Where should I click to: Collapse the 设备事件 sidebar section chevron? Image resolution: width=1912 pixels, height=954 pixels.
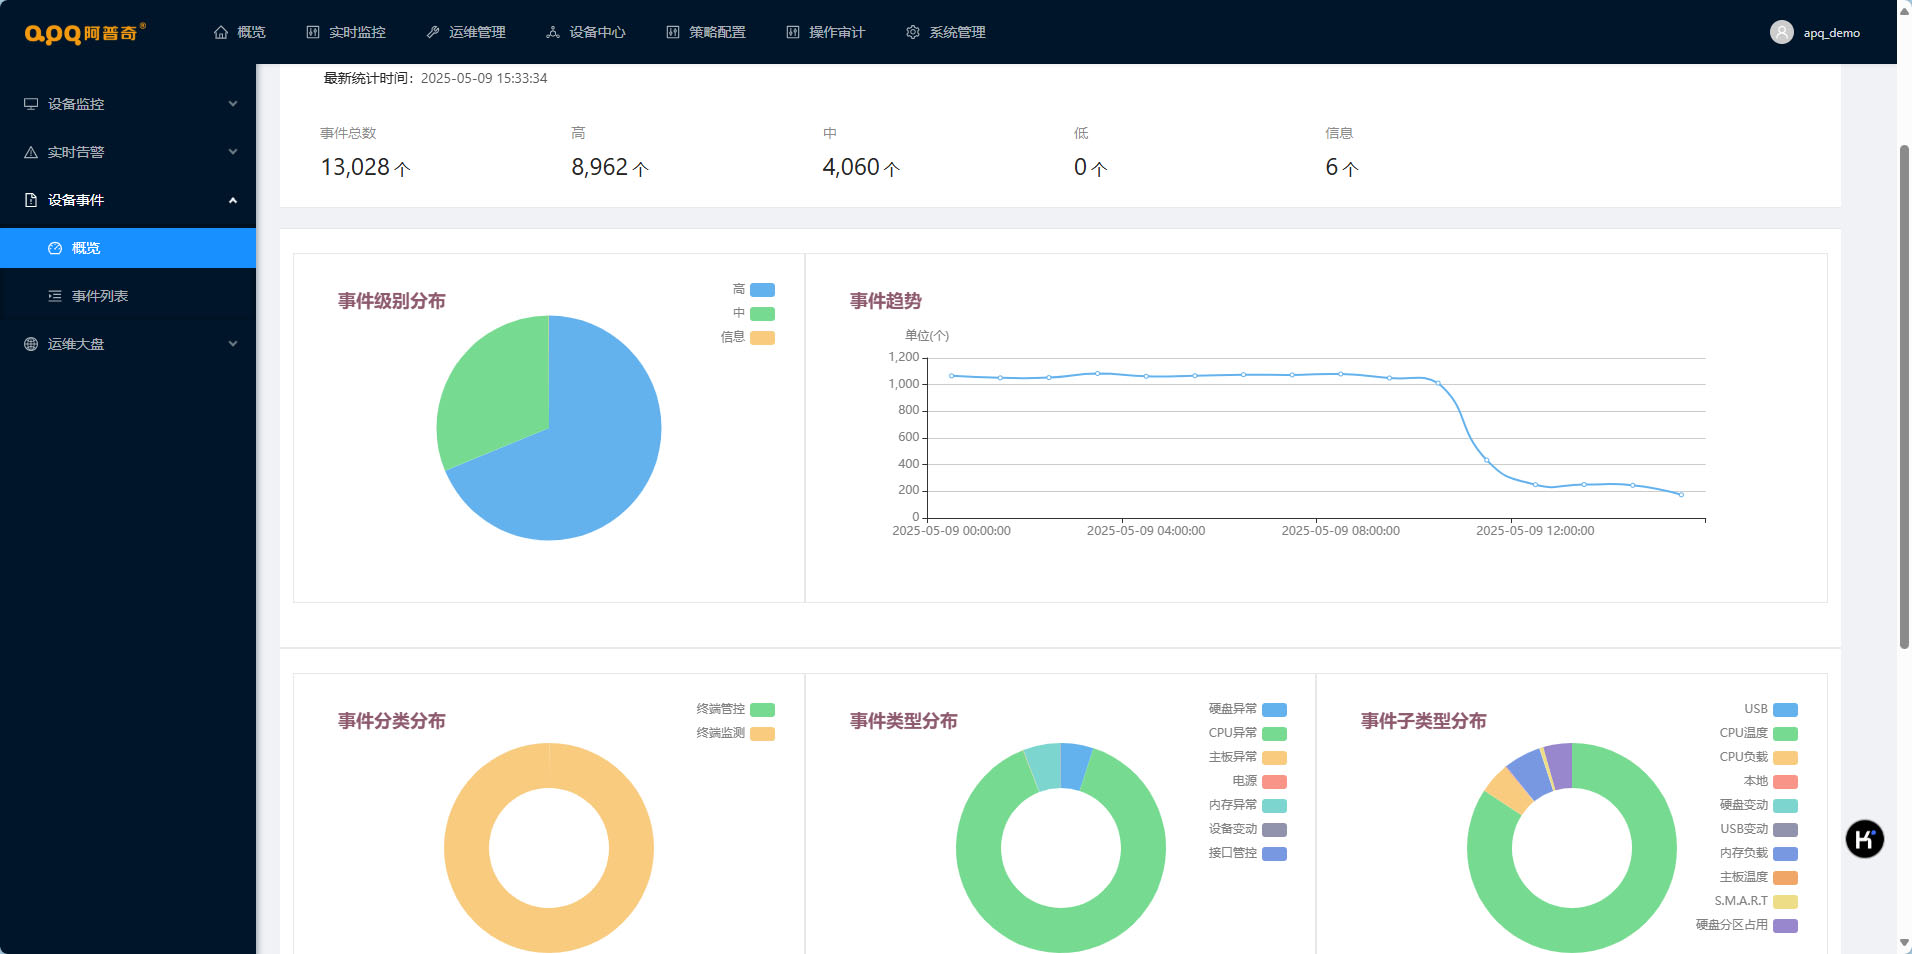point(233,200)
